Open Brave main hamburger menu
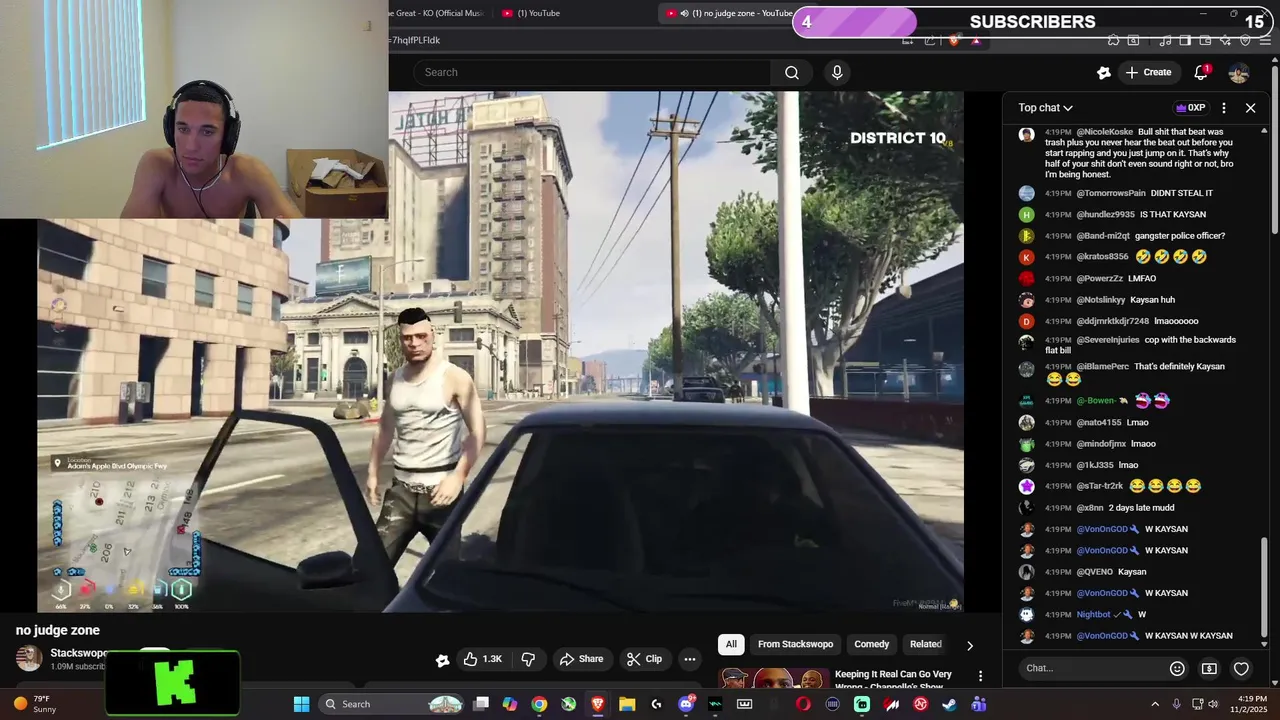 [x=1265, y=41]
